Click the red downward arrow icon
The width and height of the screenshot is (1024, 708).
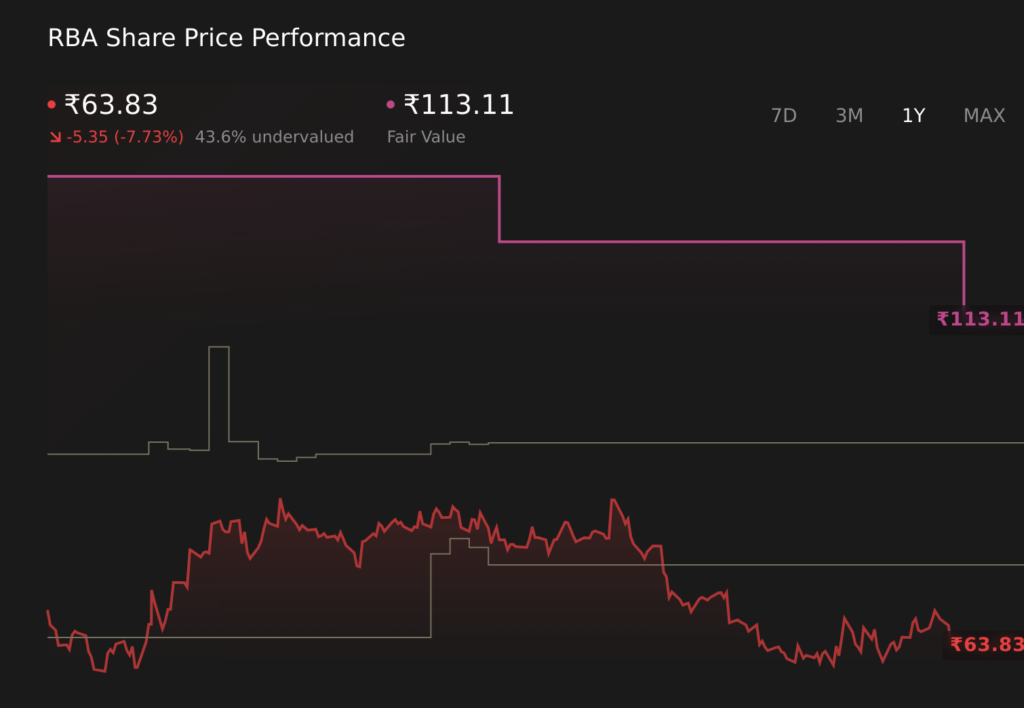click(x=55, y=137)
